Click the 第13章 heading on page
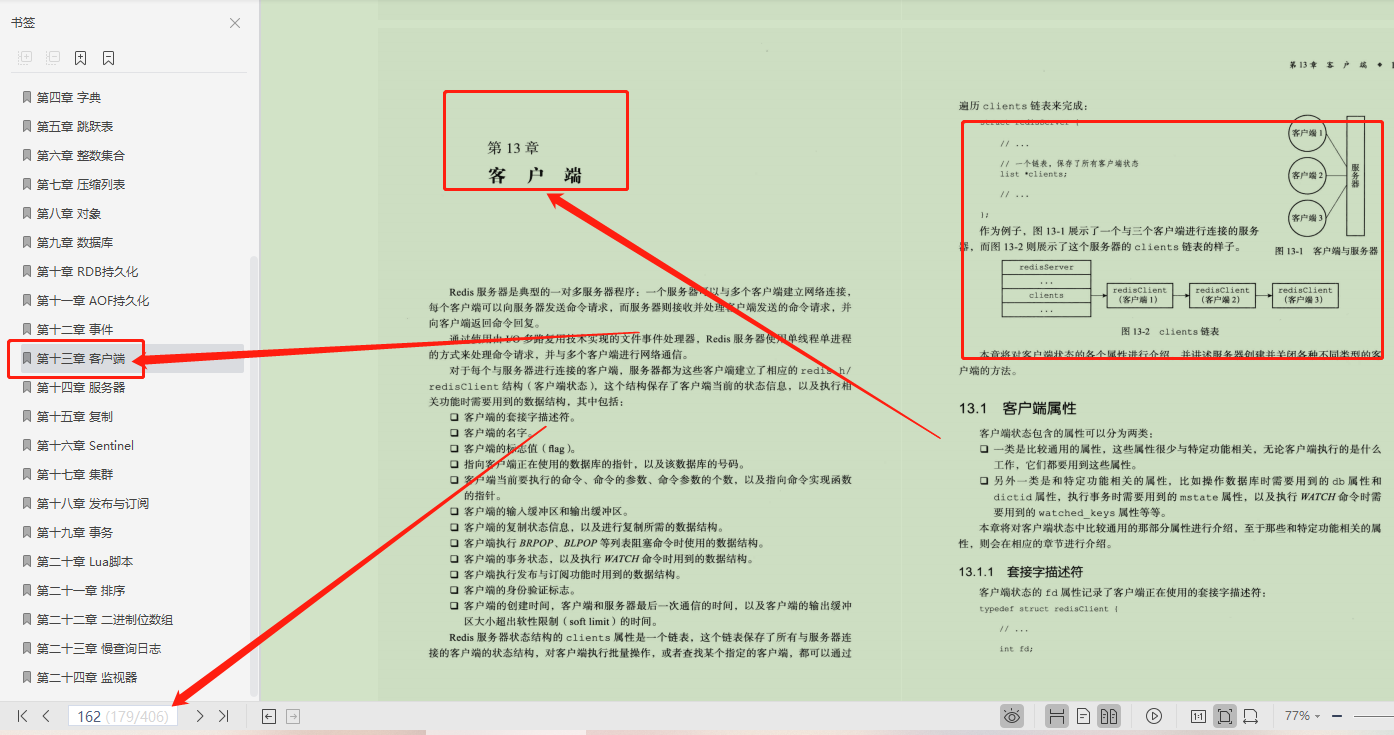 [513, 147]
